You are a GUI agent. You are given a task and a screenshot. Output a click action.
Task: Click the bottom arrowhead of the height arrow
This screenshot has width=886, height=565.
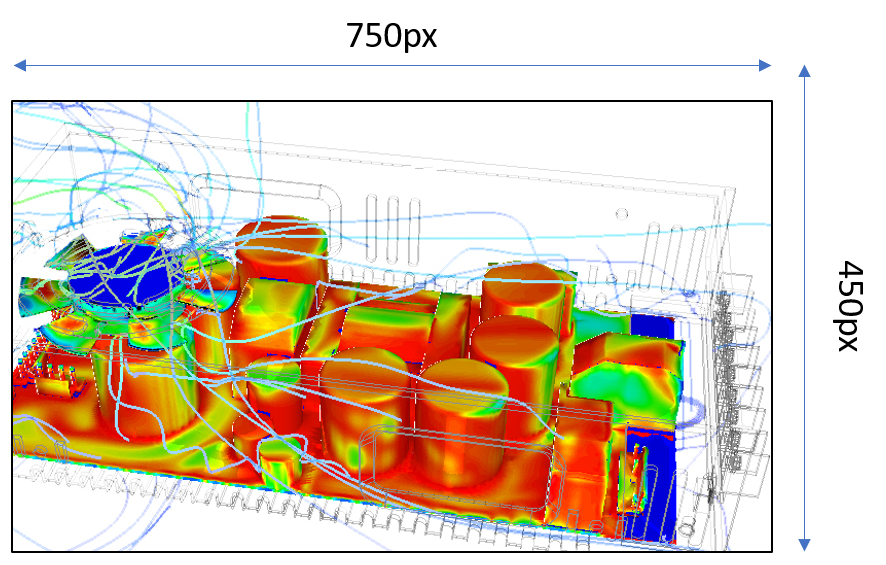tap(805, 545)
